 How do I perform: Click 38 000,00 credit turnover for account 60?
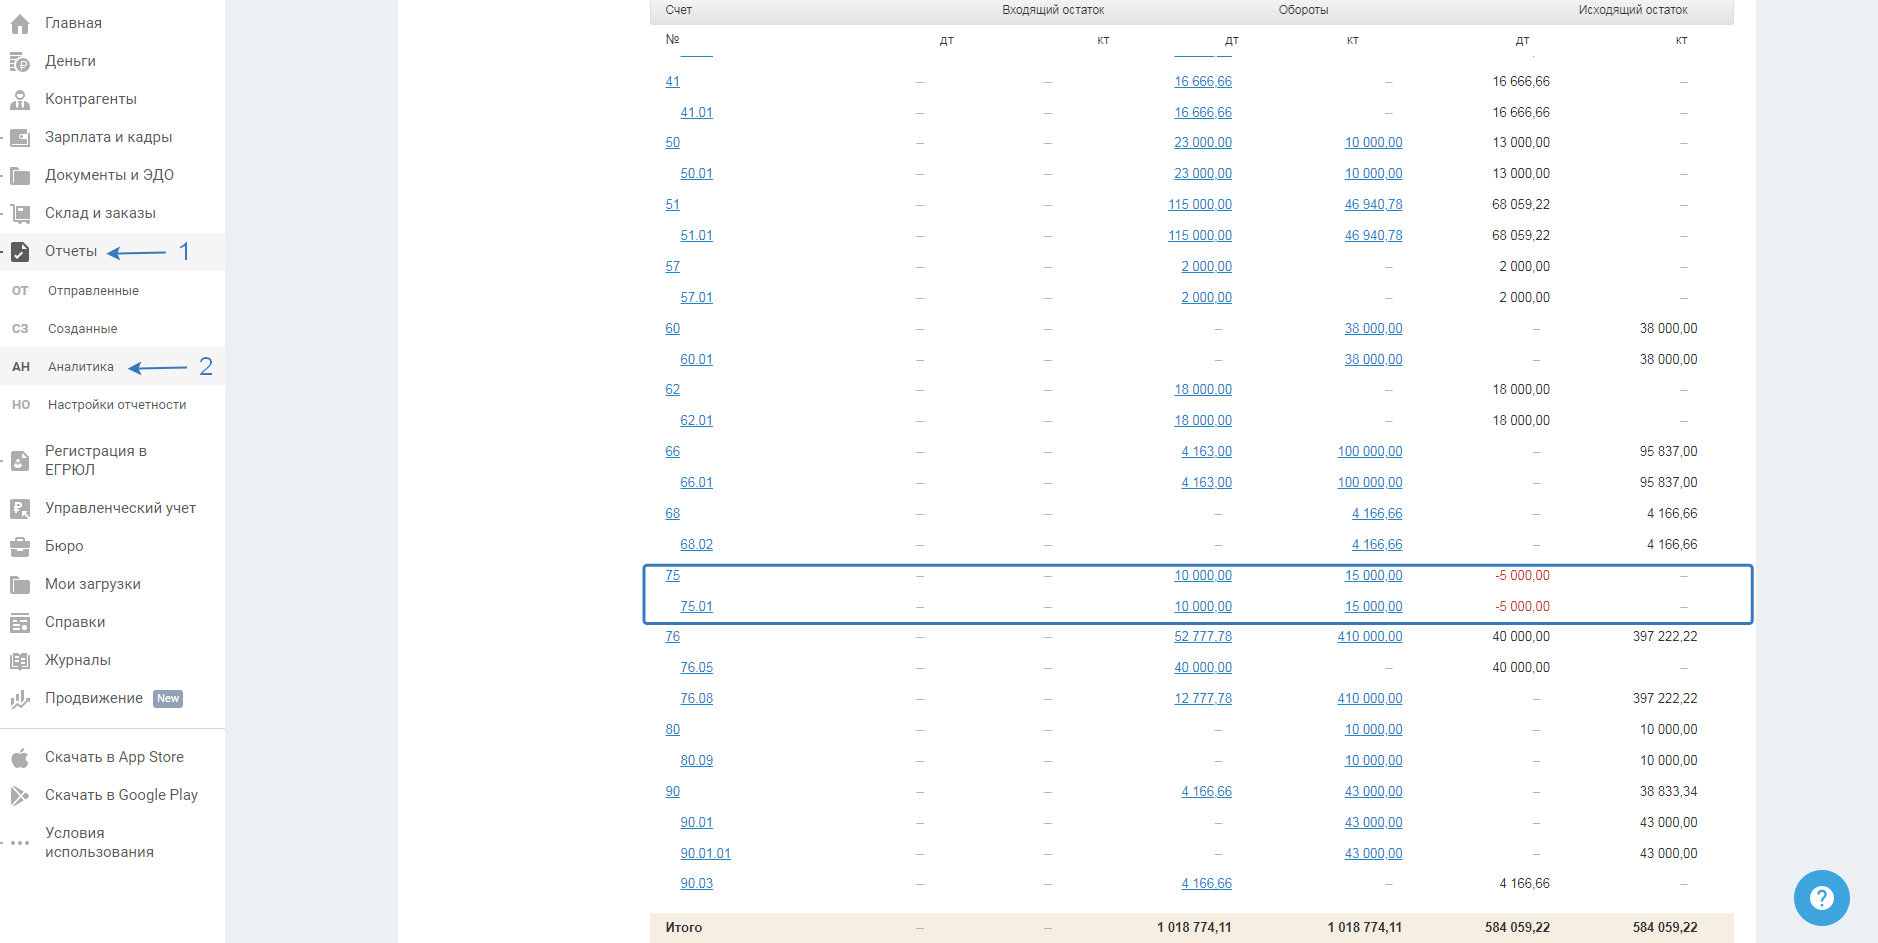(1373, 329)
